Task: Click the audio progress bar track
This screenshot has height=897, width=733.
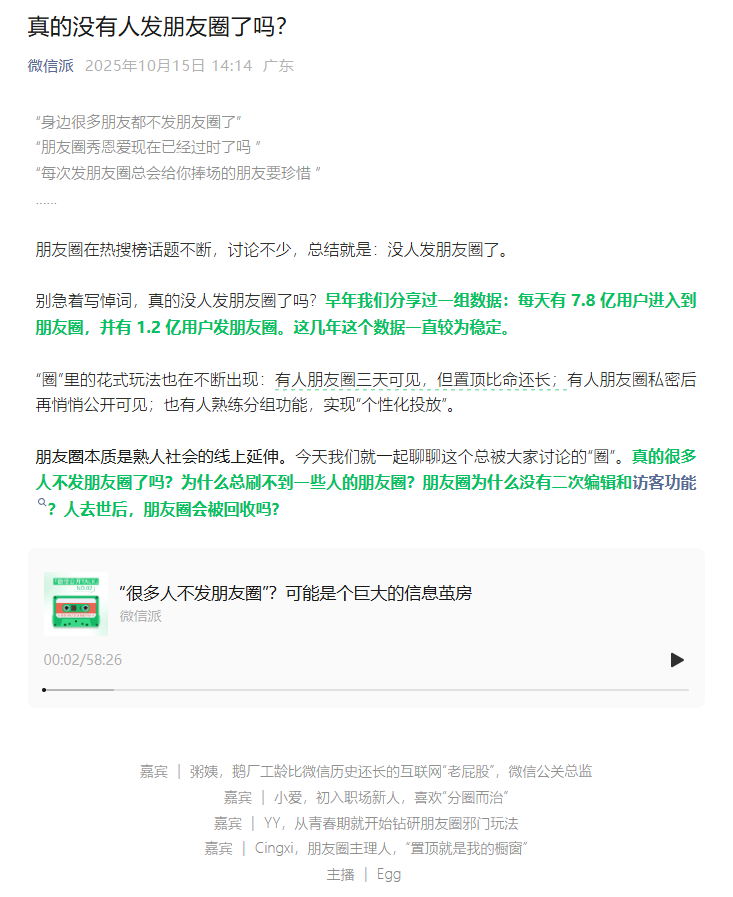Action: coord(366,690)
